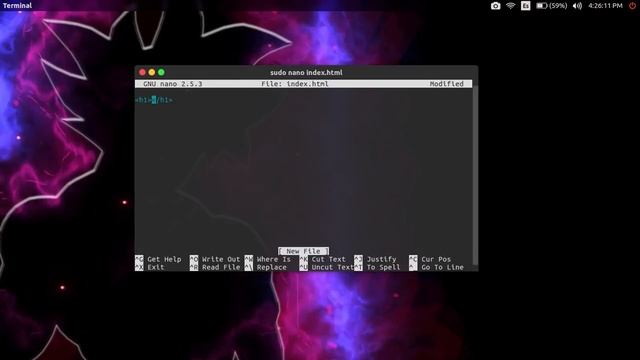Screen dimensions: 640x360
Task: Click the terminal window vertical scrollbar
Action: pos(475,176)
